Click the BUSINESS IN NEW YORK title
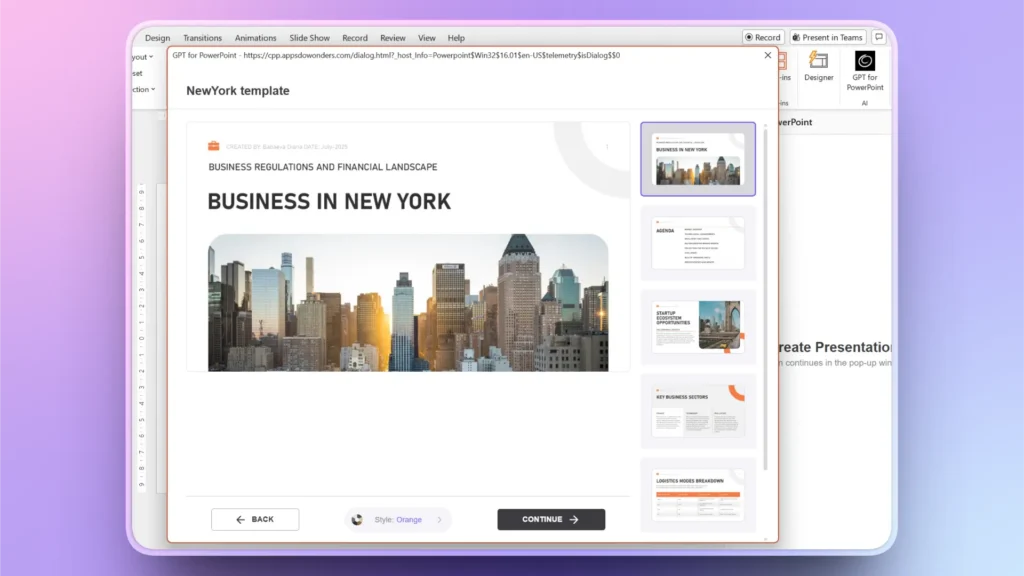 click(x=329, y=202)
